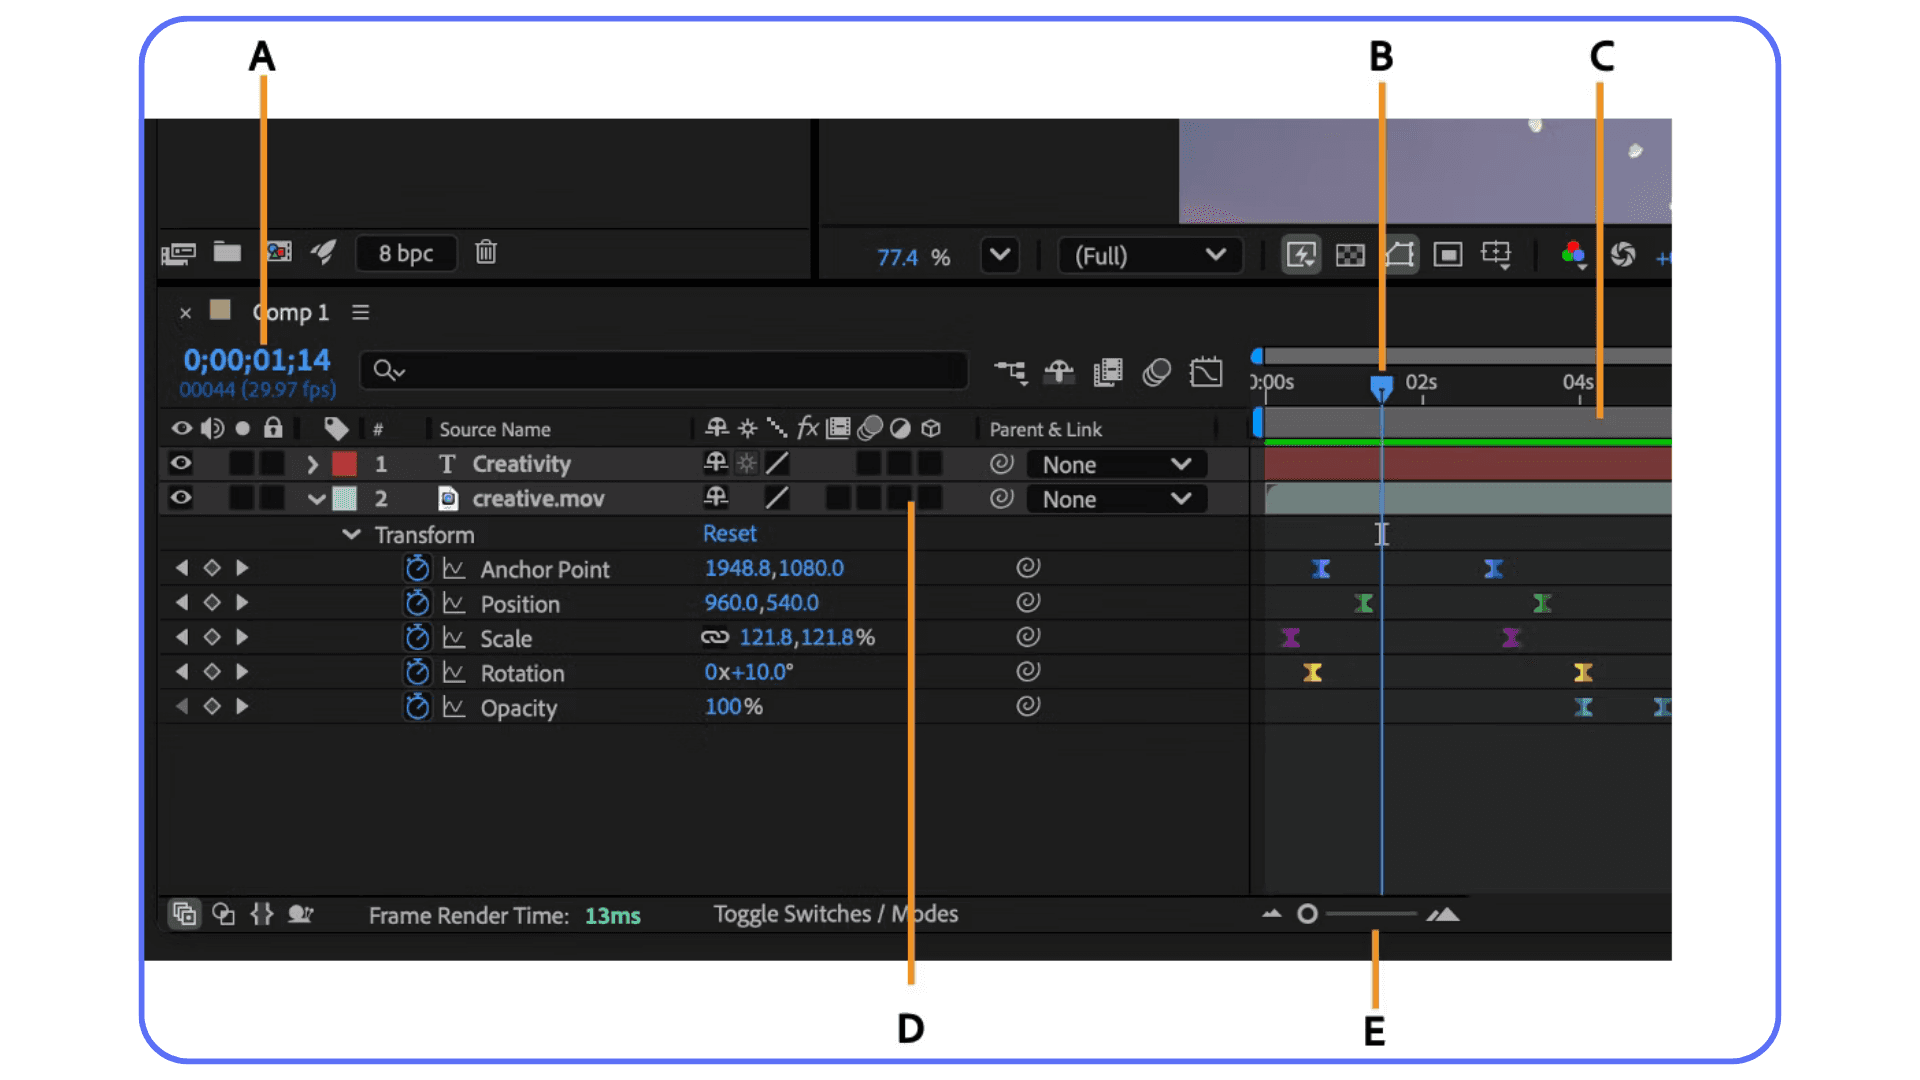Toggle visibility of creative.mov layer
Screen dimensions: 1920x1080
(181, 498)
